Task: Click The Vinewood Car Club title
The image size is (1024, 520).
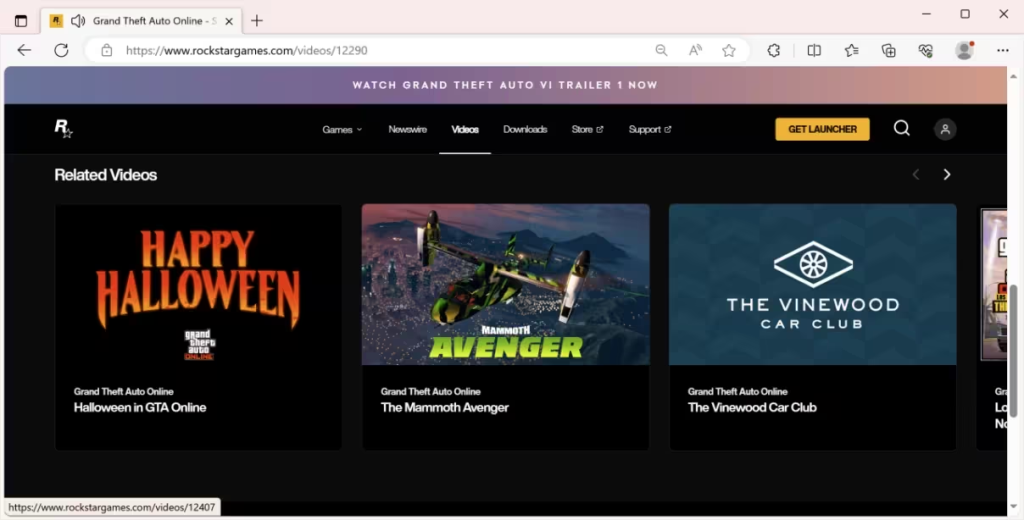Action: click(x=752, y=407)
